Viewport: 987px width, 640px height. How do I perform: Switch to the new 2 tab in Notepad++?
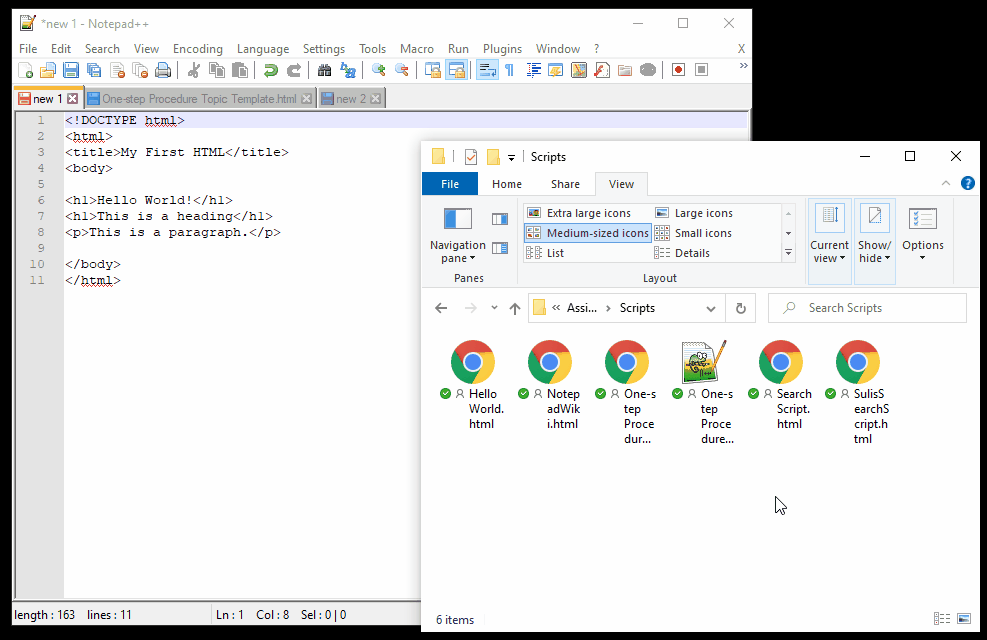click(351, 99)
